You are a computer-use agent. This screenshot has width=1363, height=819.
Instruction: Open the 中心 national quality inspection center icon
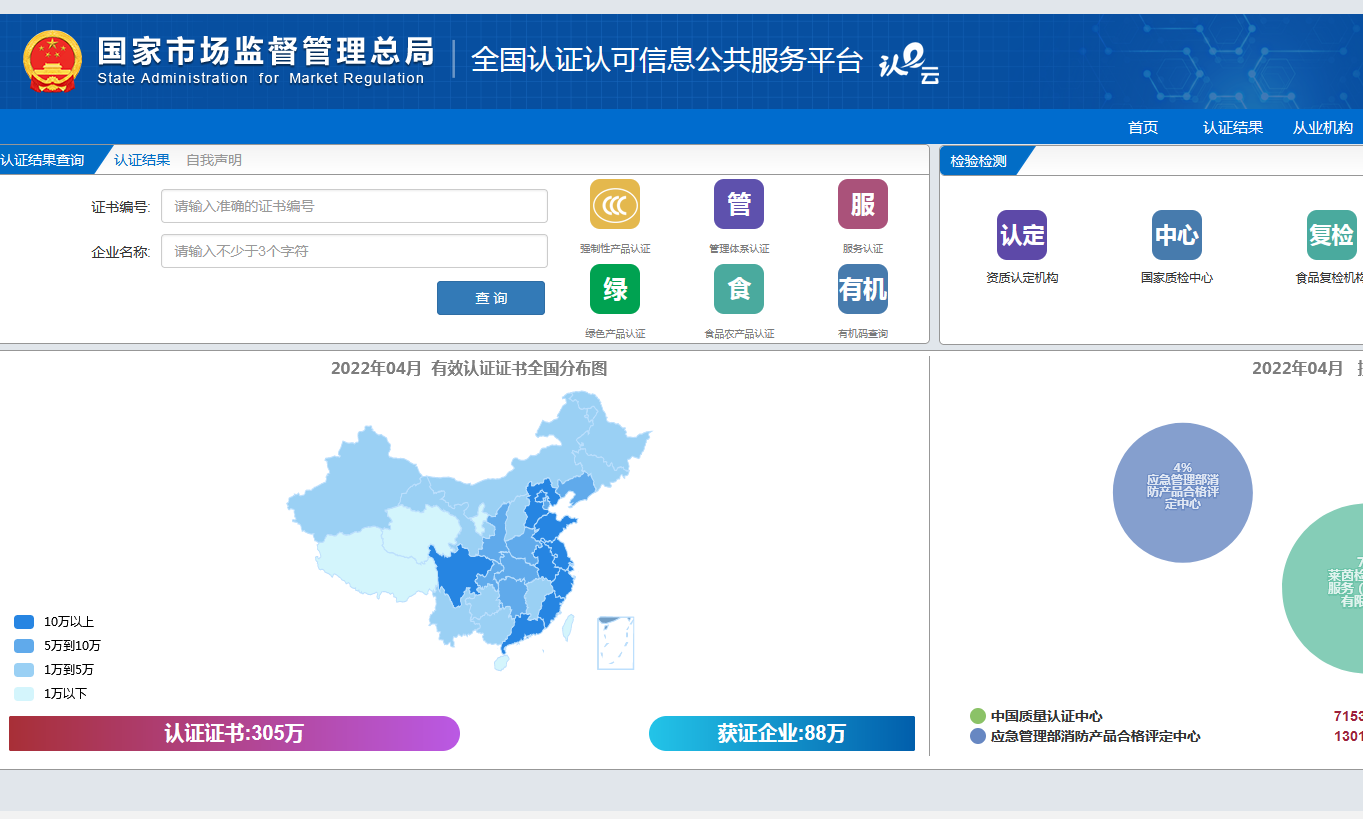[1177, 235]
